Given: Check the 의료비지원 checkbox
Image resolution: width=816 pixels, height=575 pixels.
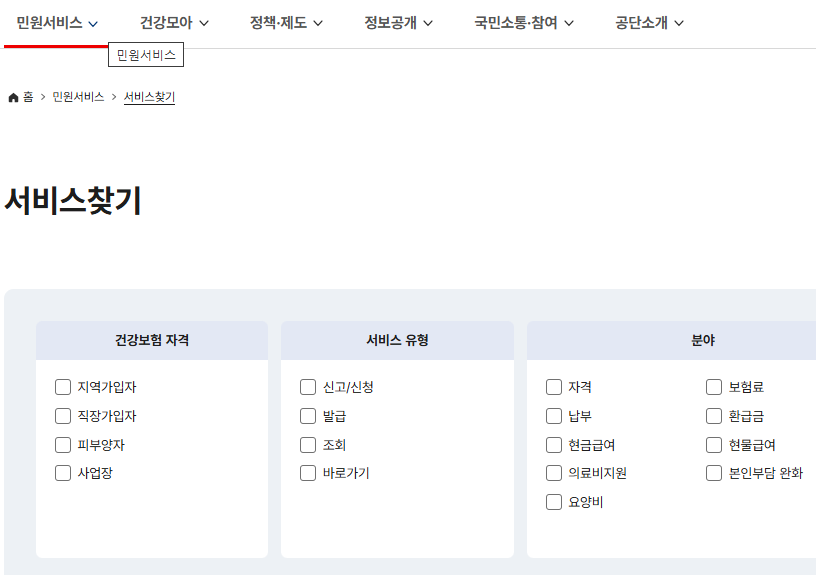Looking at the screenshot, I should (554, 473).
